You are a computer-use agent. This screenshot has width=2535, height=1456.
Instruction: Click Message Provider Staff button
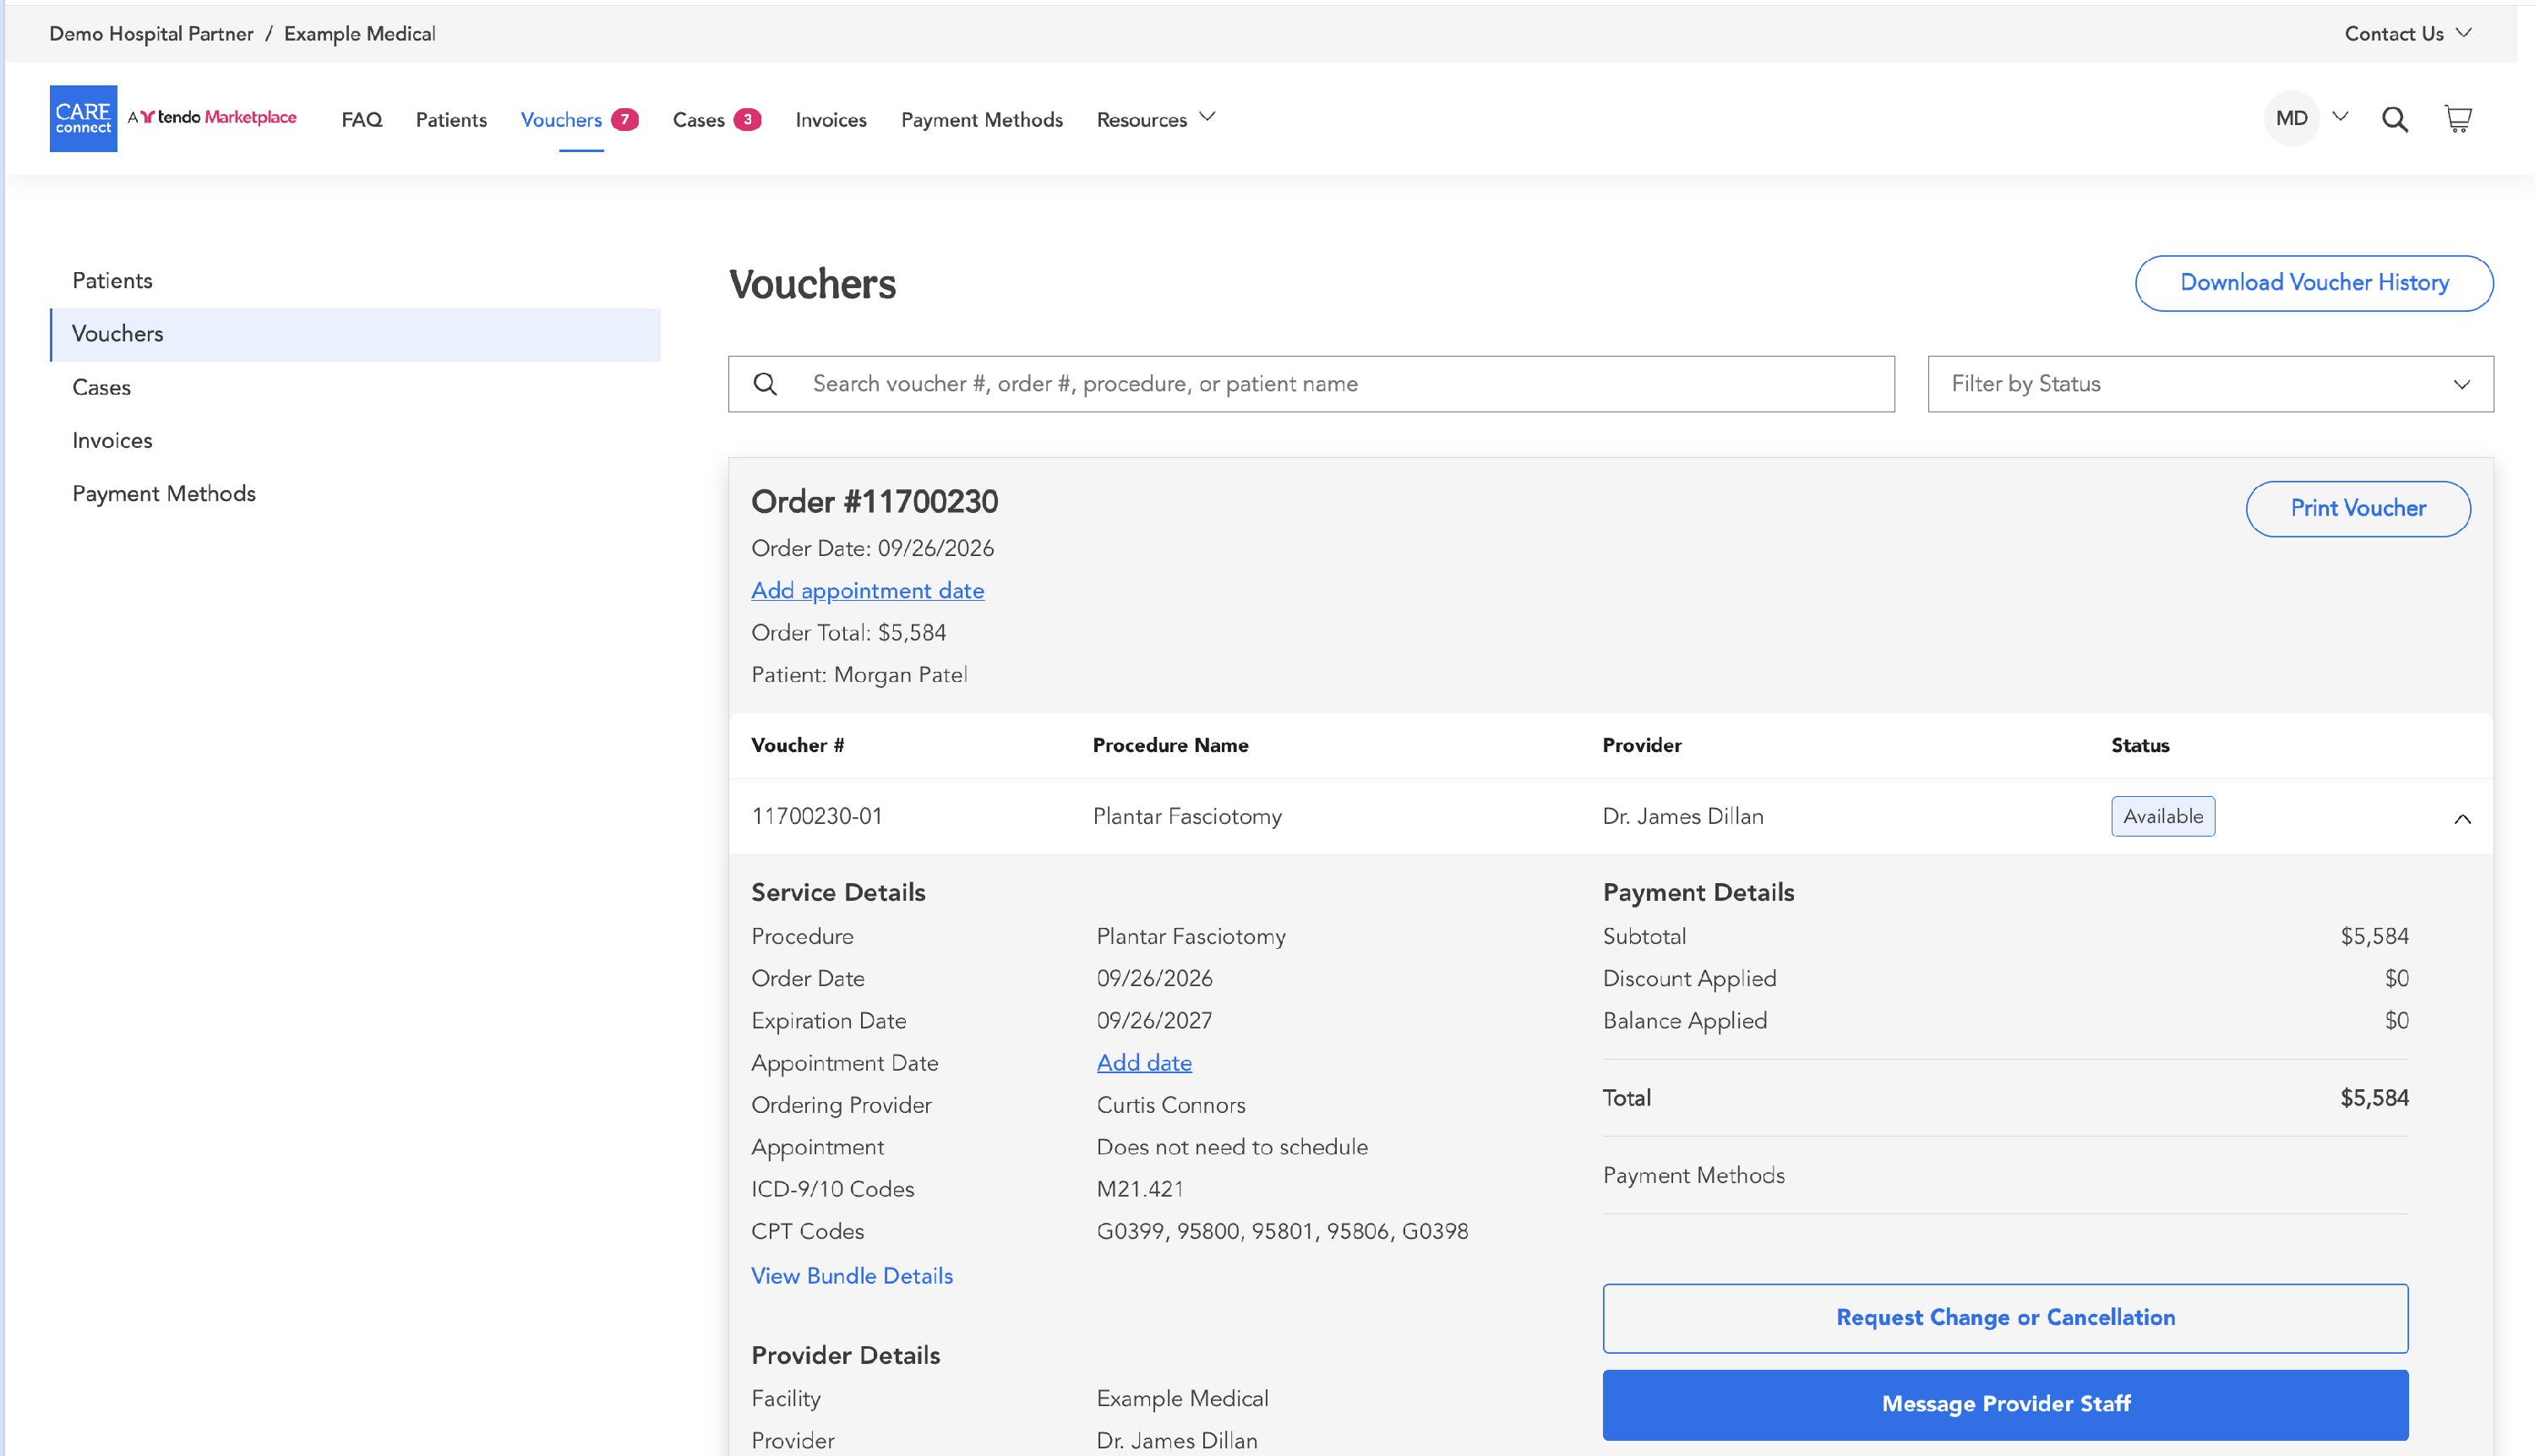[2005, 1404]
